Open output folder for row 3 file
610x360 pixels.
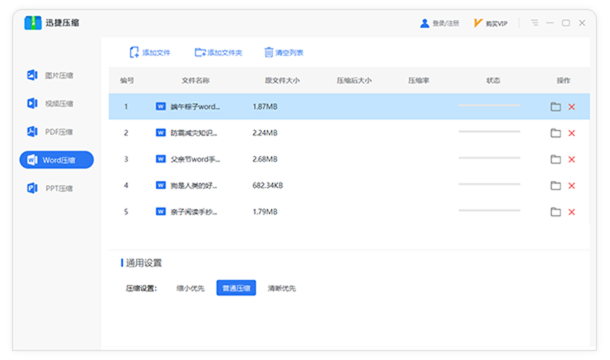(556, 159)
